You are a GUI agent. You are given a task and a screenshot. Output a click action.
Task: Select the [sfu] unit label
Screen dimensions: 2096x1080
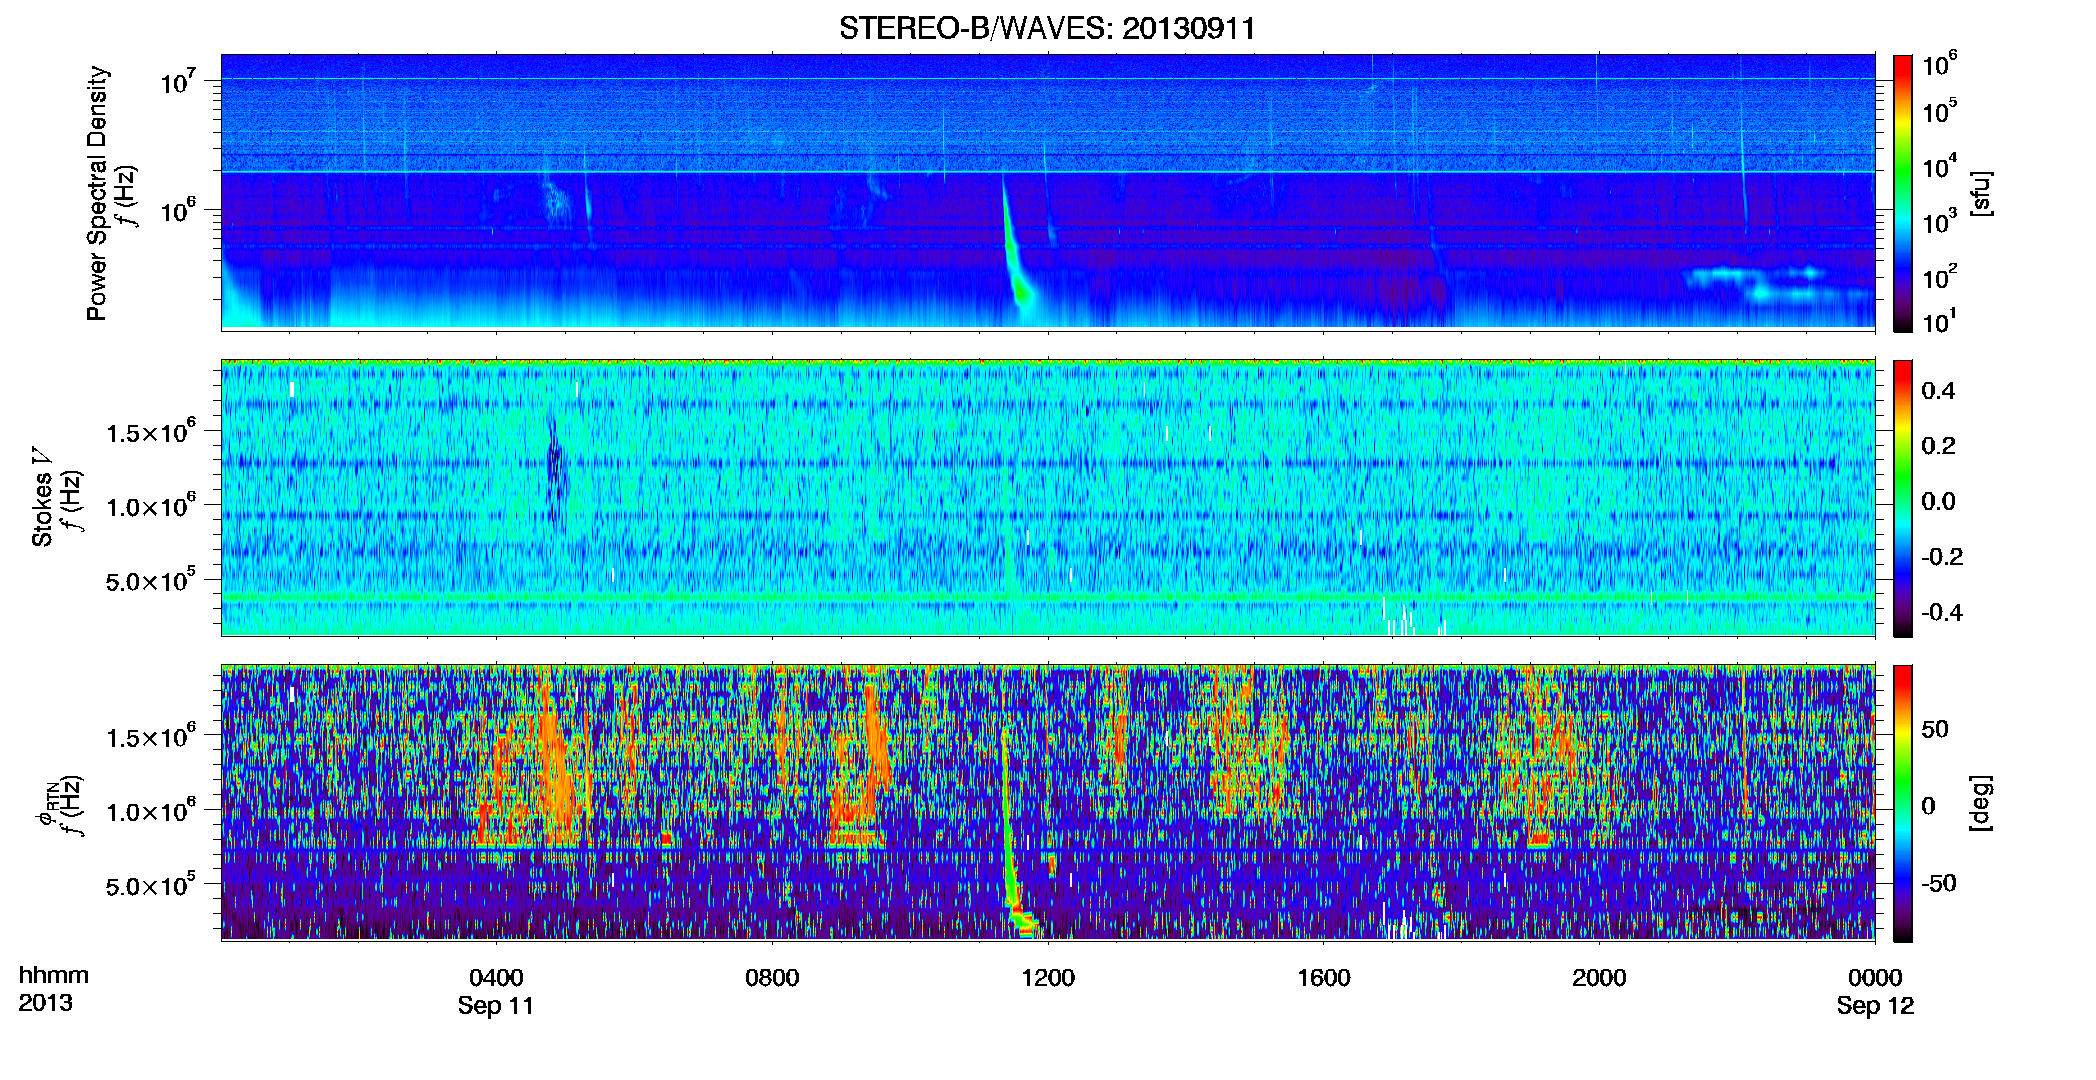click(x=1981, y=193)
